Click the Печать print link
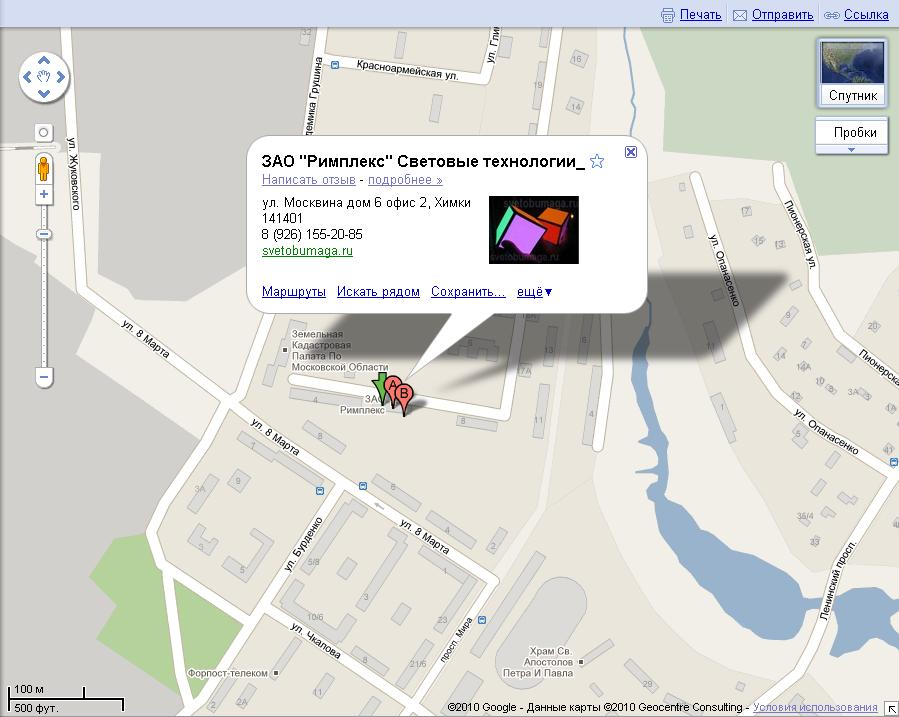 coord(700,15)
